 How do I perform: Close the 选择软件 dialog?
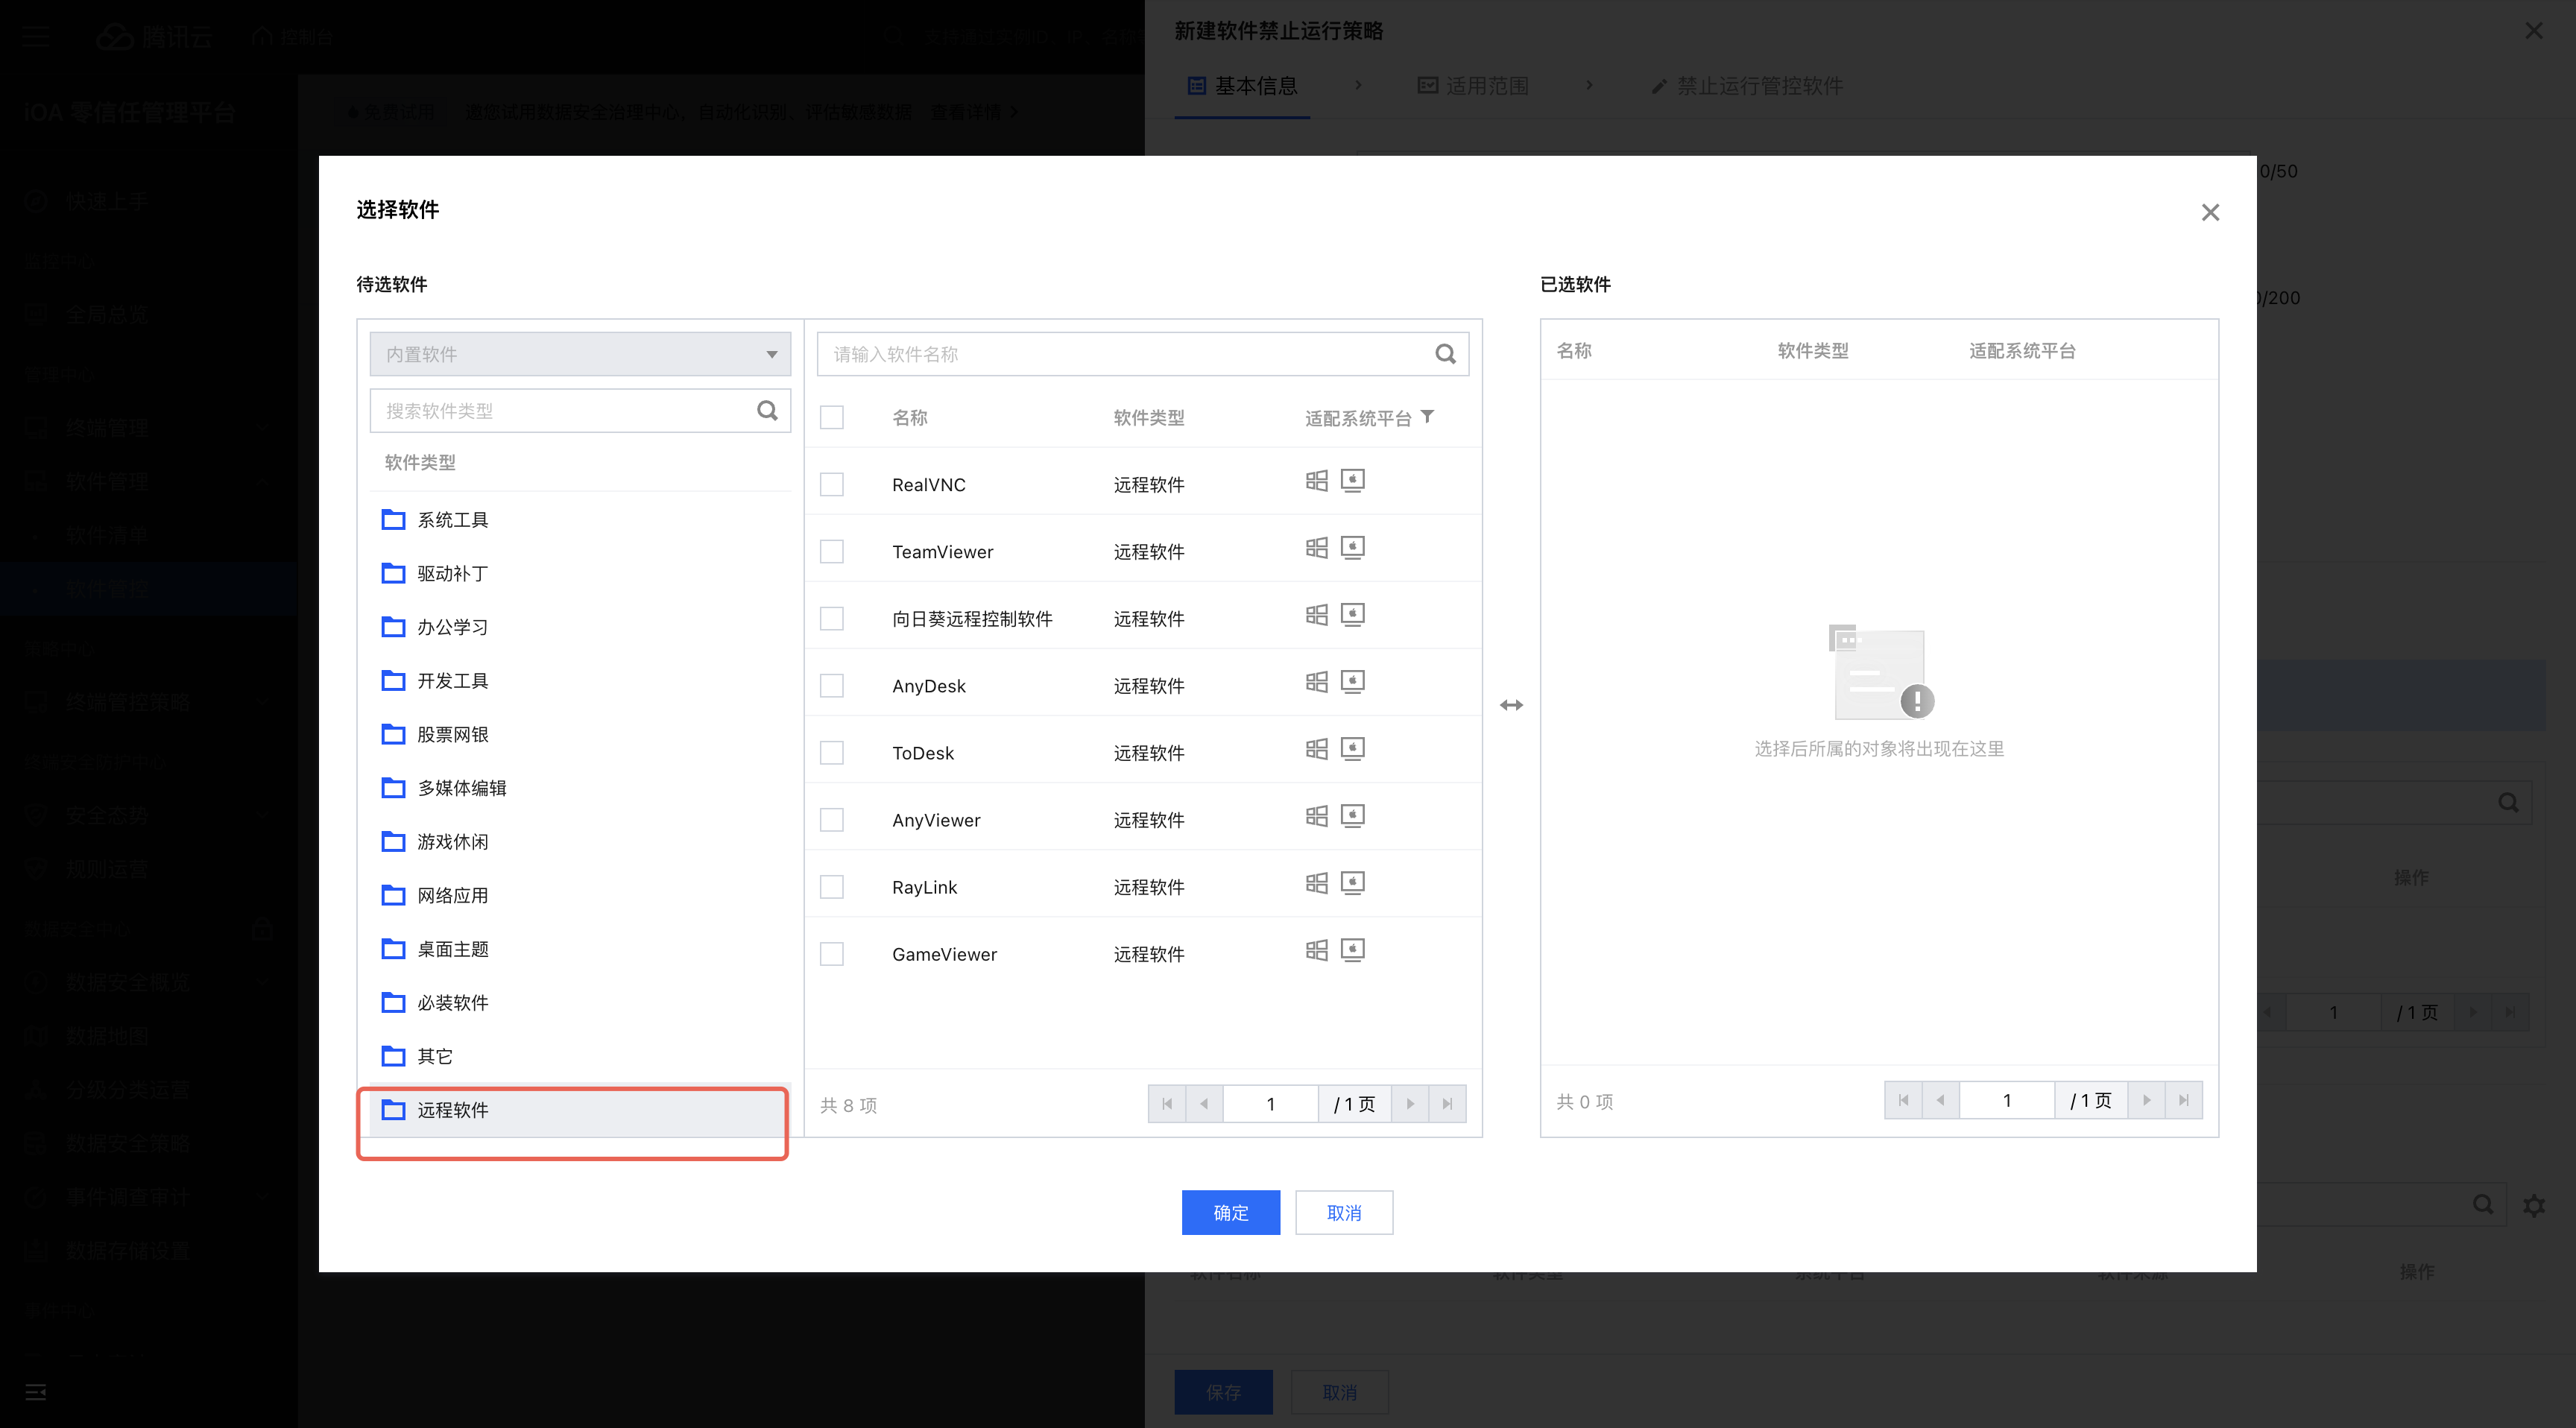pyautogui.click(x=2210, y=212)
